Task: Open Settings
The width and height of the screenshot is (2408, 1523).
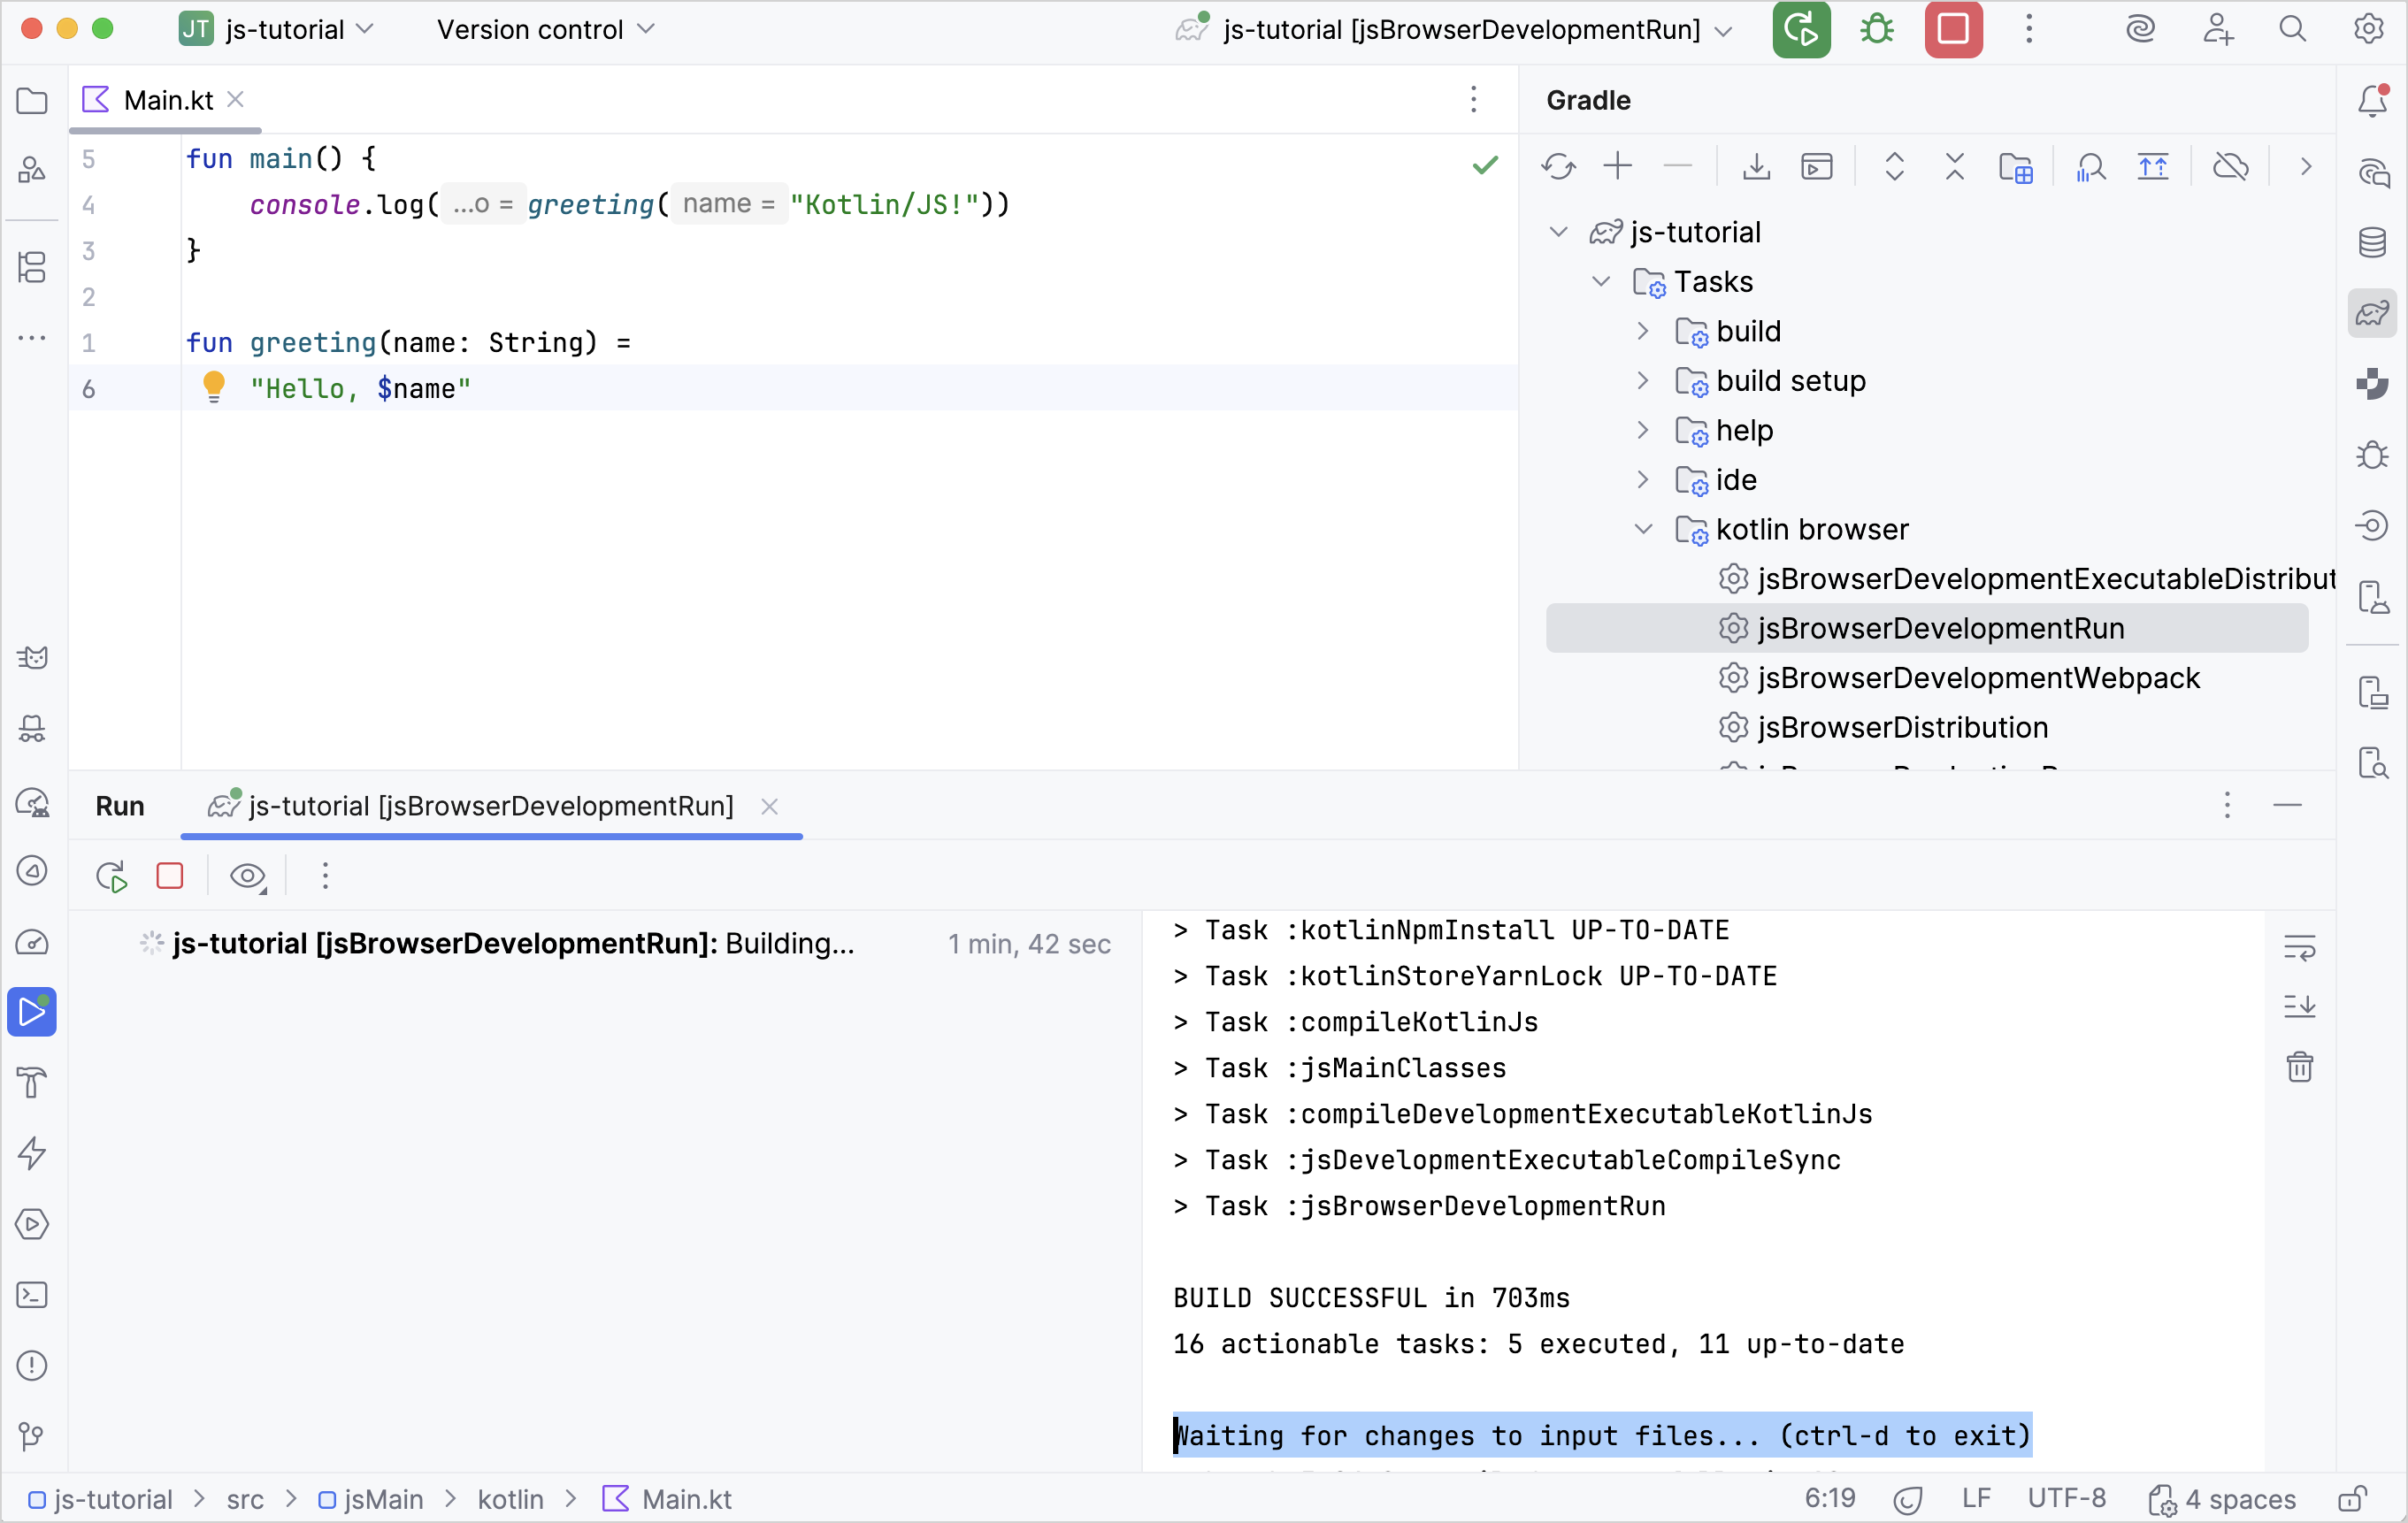Action: [2370, 29]
